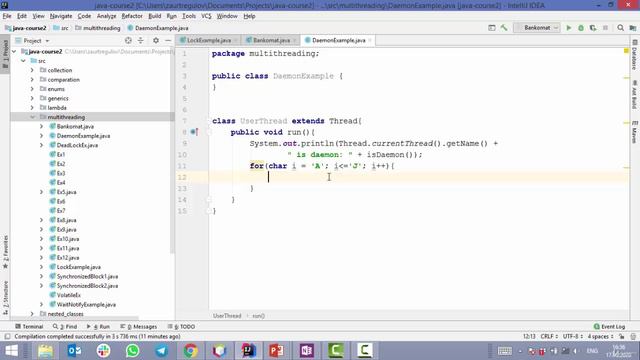The height and width of the screenshot is (360, 640).
Task: Open Chrome from the taskbar
Action: point(190,351)
